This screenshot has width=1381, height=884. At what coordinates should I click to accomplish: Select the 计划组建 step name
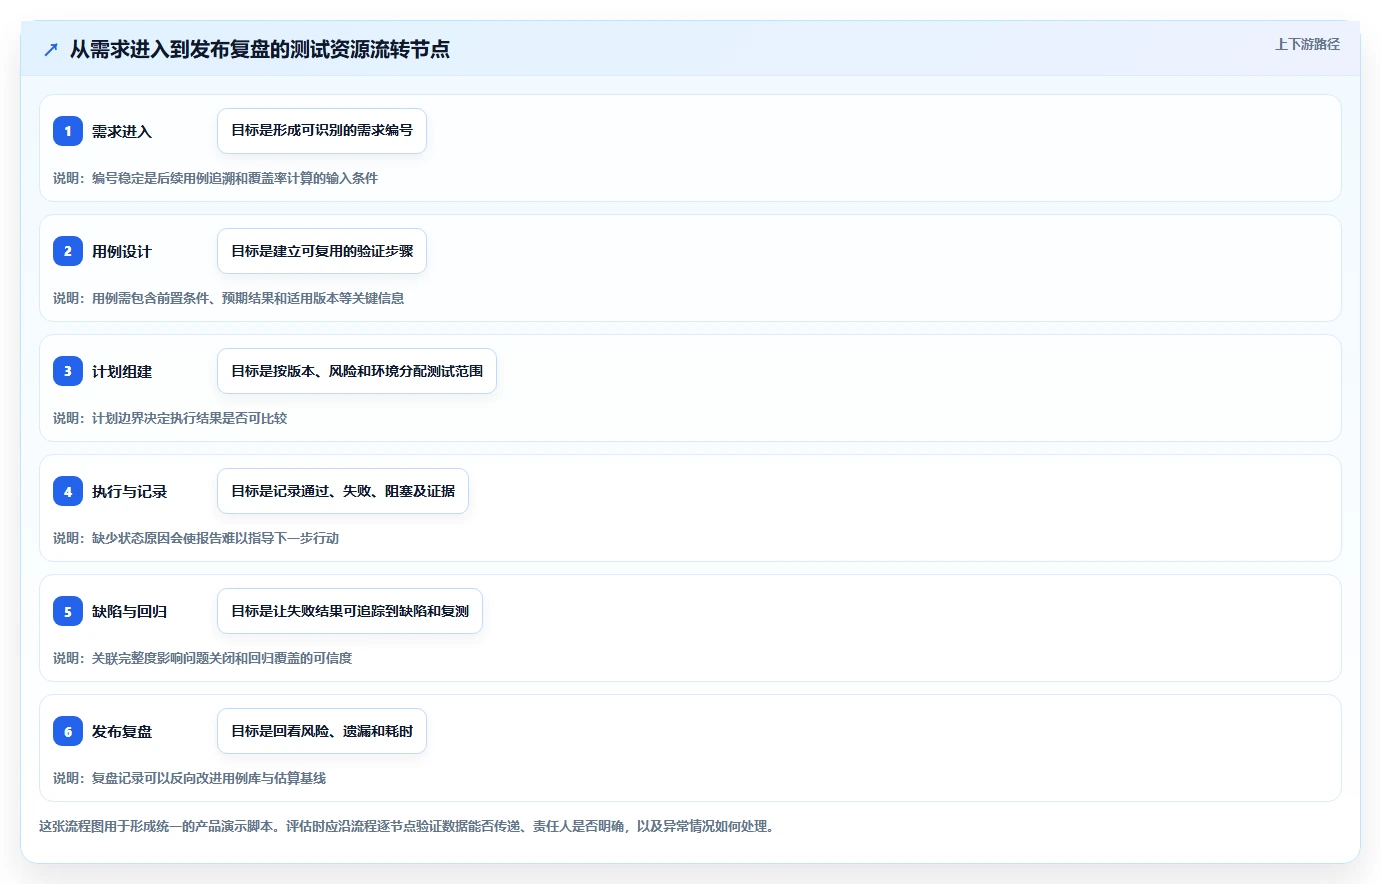point(122,371)
